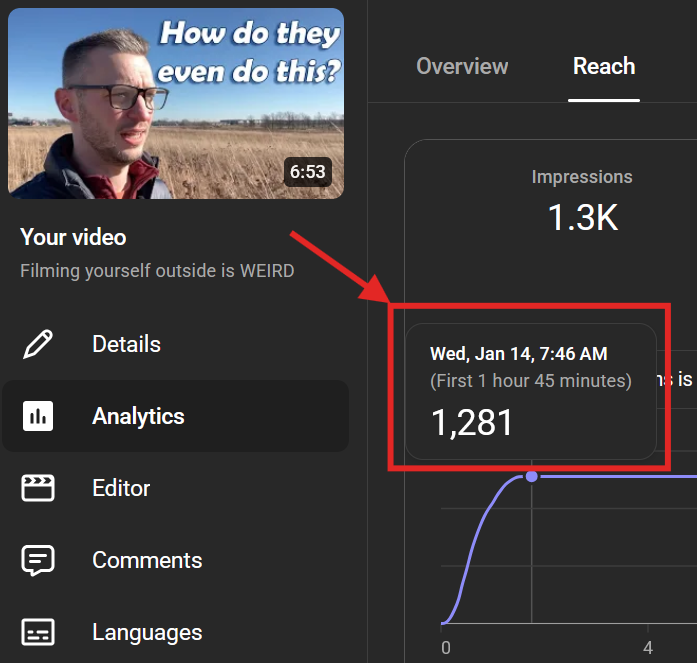Click the 6:53 duration badge
697x663 pixels.
point(308,172)
